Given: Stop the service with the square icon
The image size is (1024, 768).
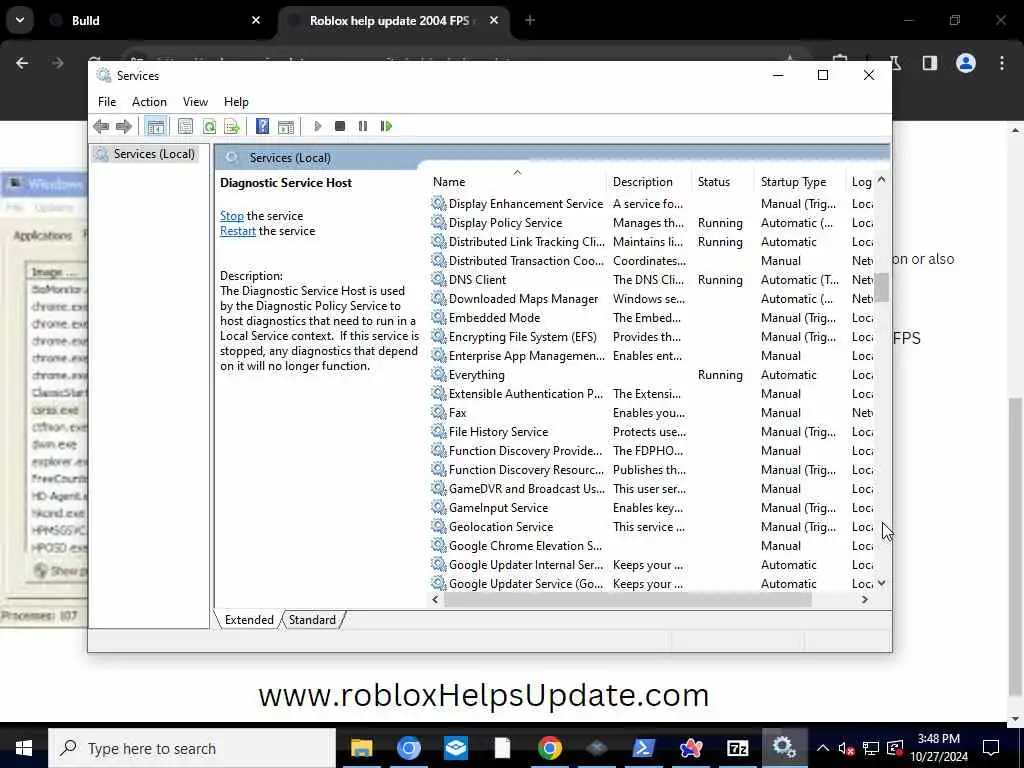Looking at the screenshot, I should click(340, 126).
